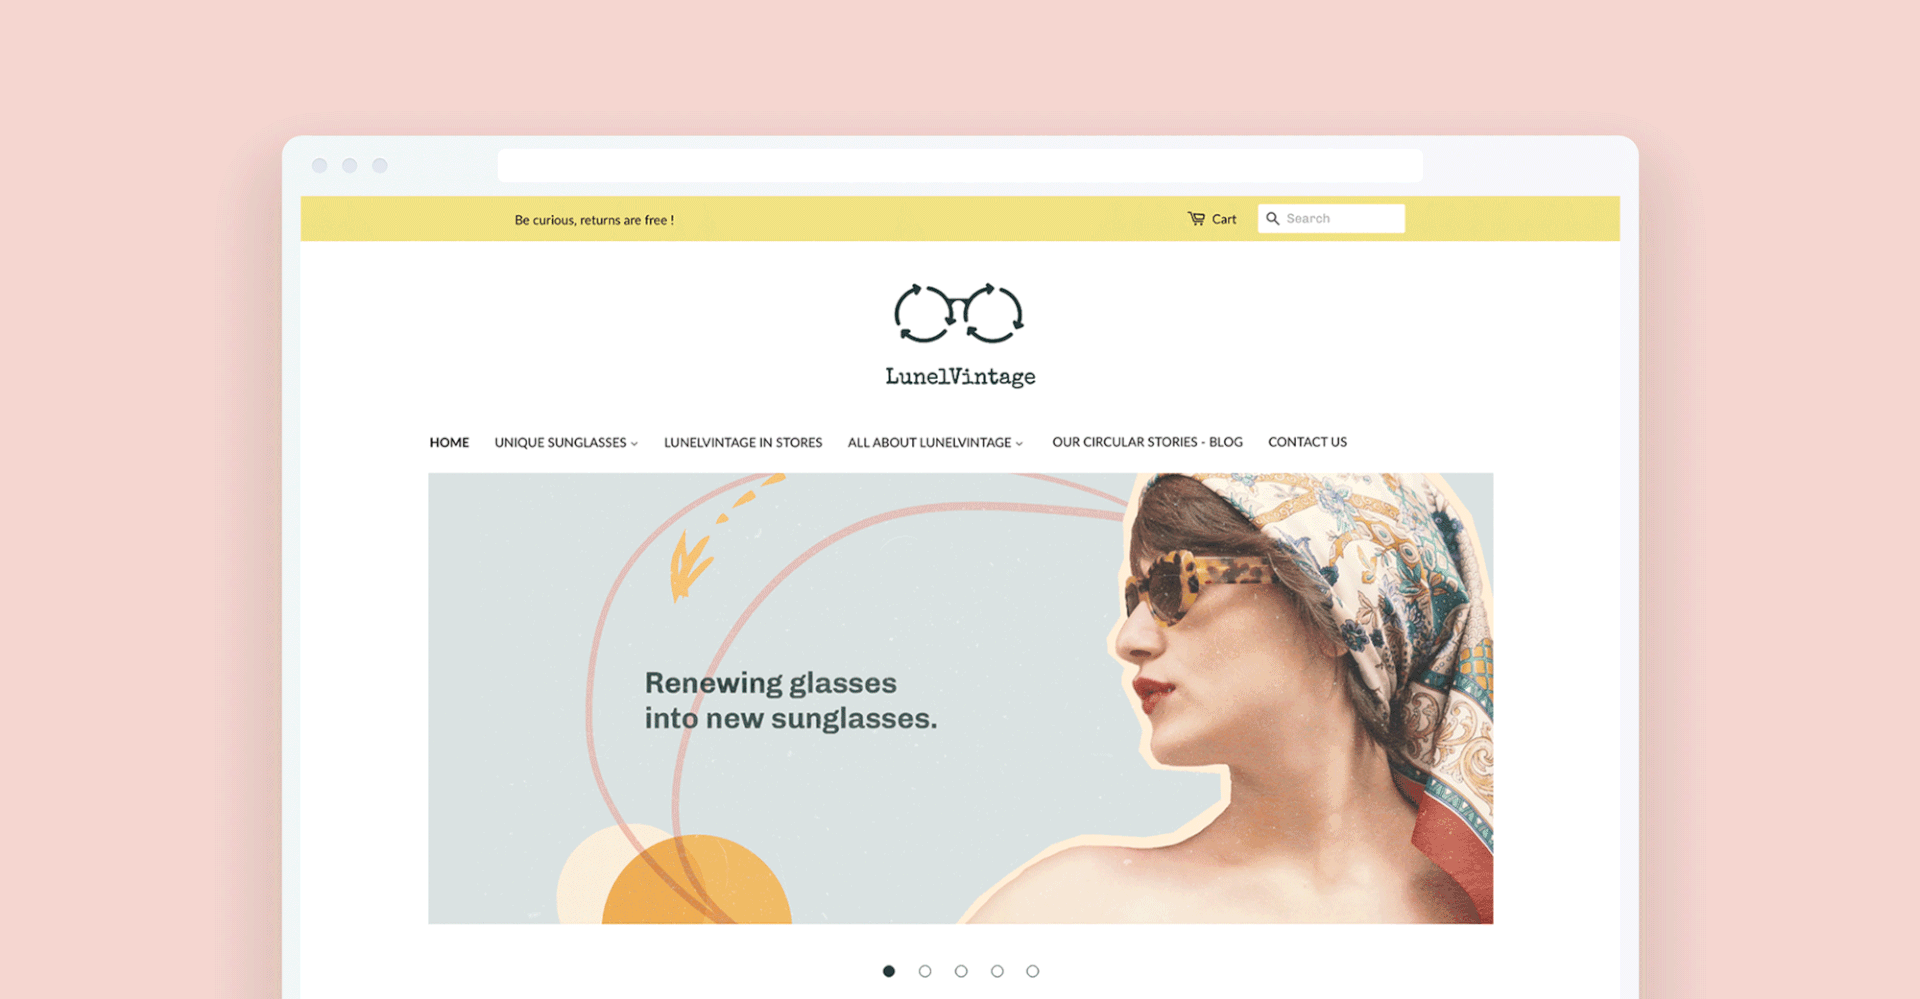Click the third gray browser window dot
The width and height of the screenshot is (1920, 999).
pyautogui.click(x=380, y=165)
